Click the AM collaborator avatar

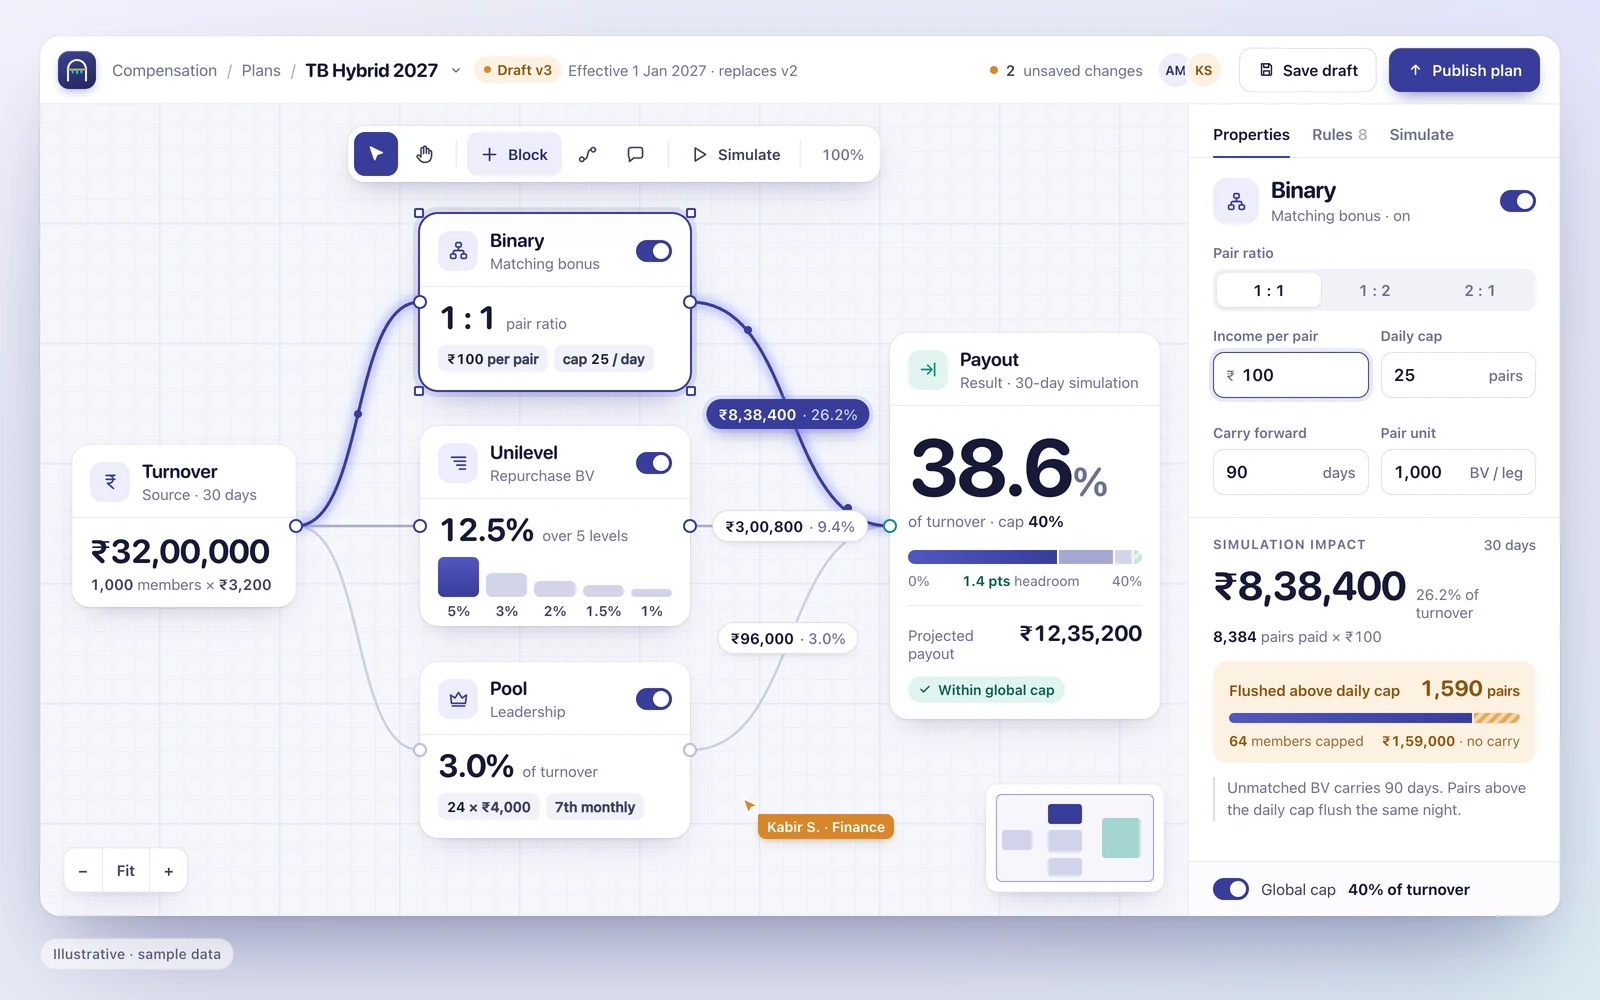coord(1175,70)
